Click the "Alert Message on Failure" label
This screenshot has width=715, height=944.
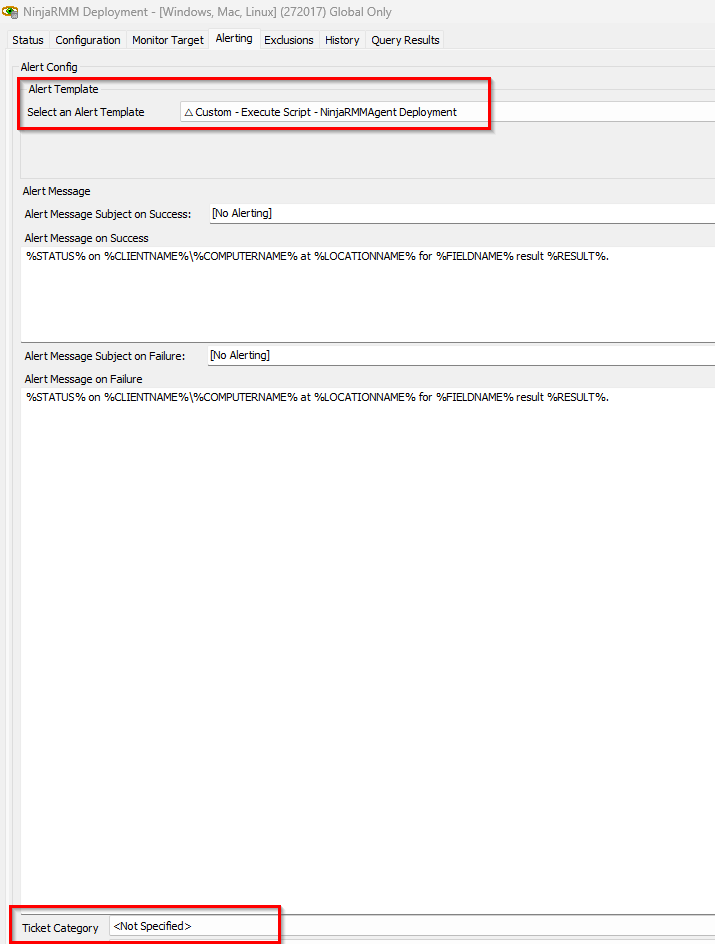pyautogui.click(x=83, y=379)
